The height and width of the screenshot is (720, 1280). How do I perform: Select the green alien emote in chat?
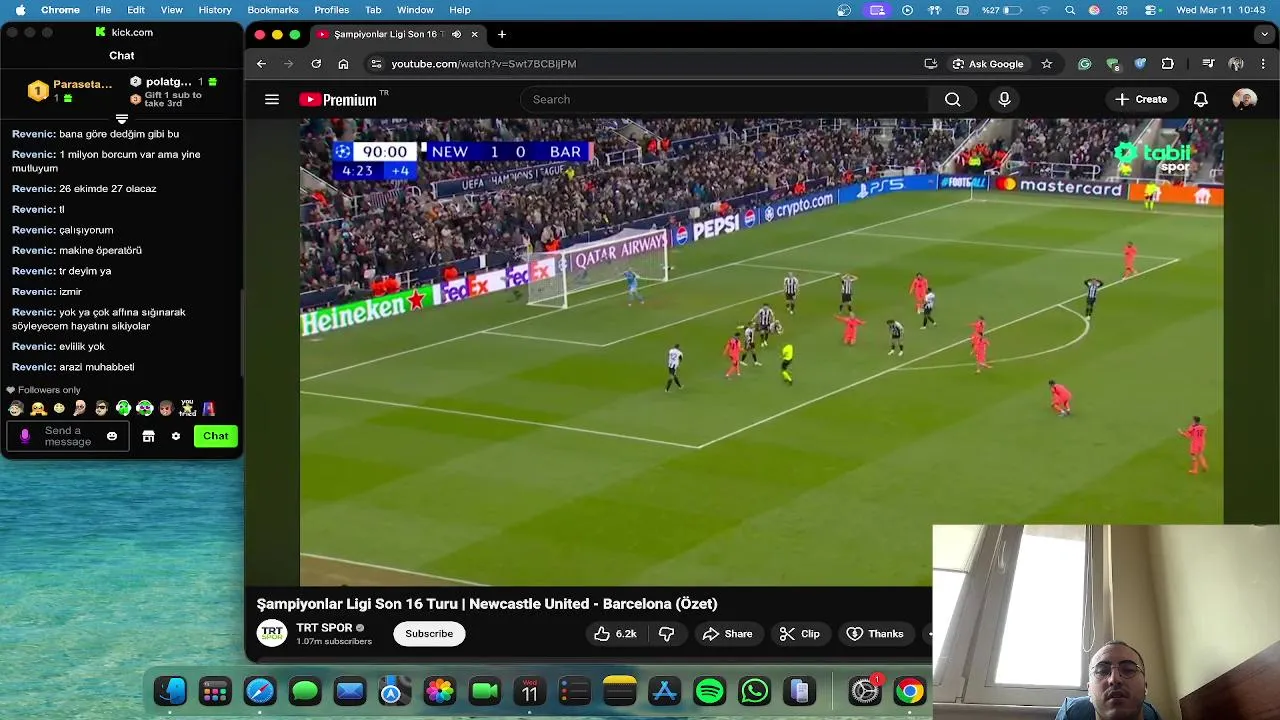(x=123, y=408)
